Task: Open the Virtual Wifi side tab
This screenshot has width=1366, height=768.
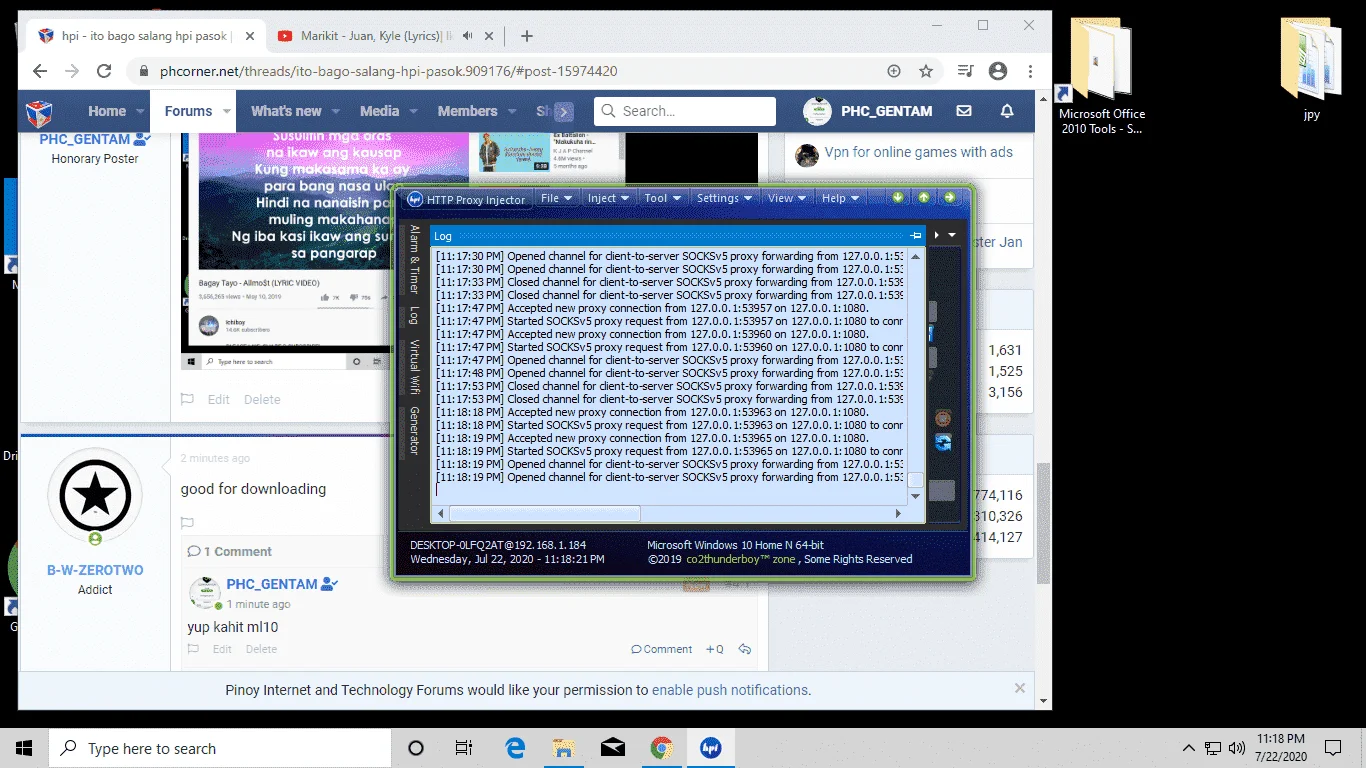Action: [414, 367]
